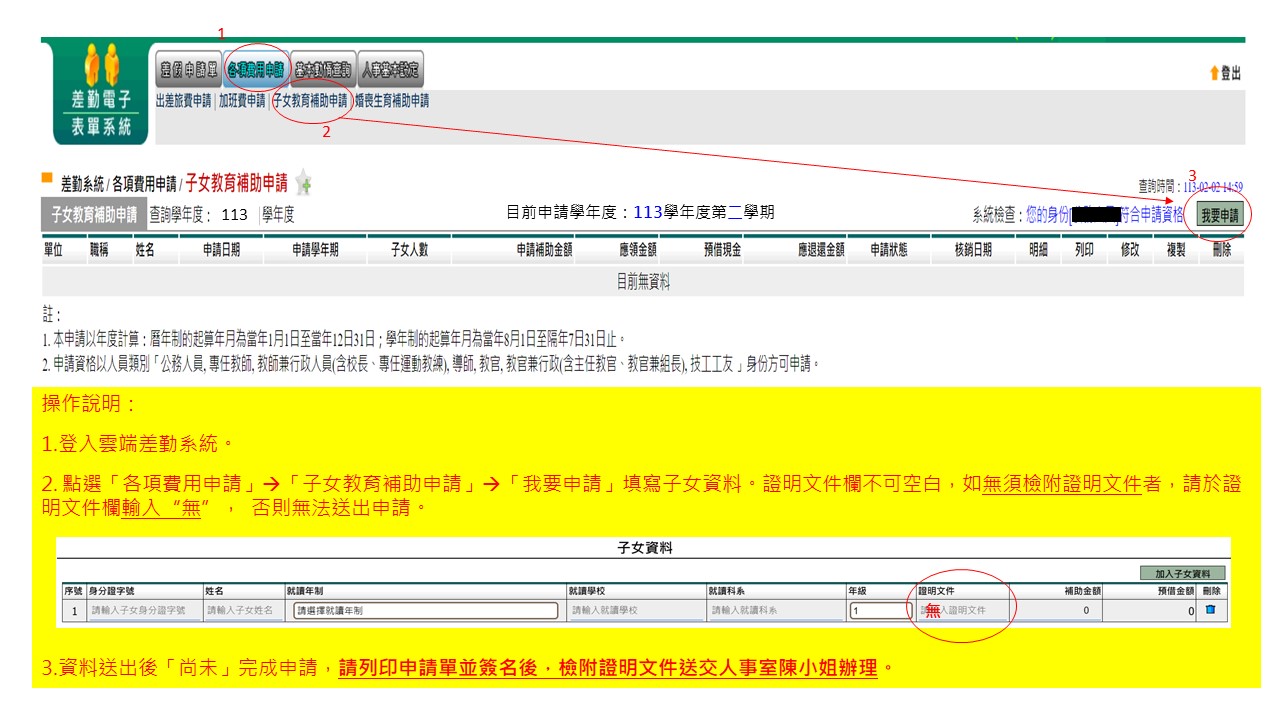Click the 登出 logout link
Screen dimensions: 1280x720
click(x=1225, y=74)
